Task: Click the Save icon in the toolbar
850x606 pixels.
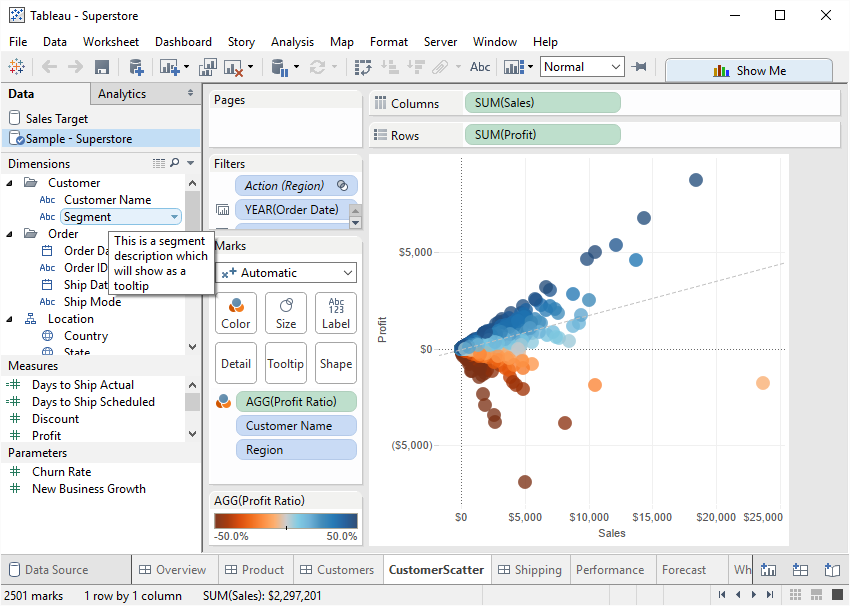Action: pyautogui.click(x=101, y=67)
